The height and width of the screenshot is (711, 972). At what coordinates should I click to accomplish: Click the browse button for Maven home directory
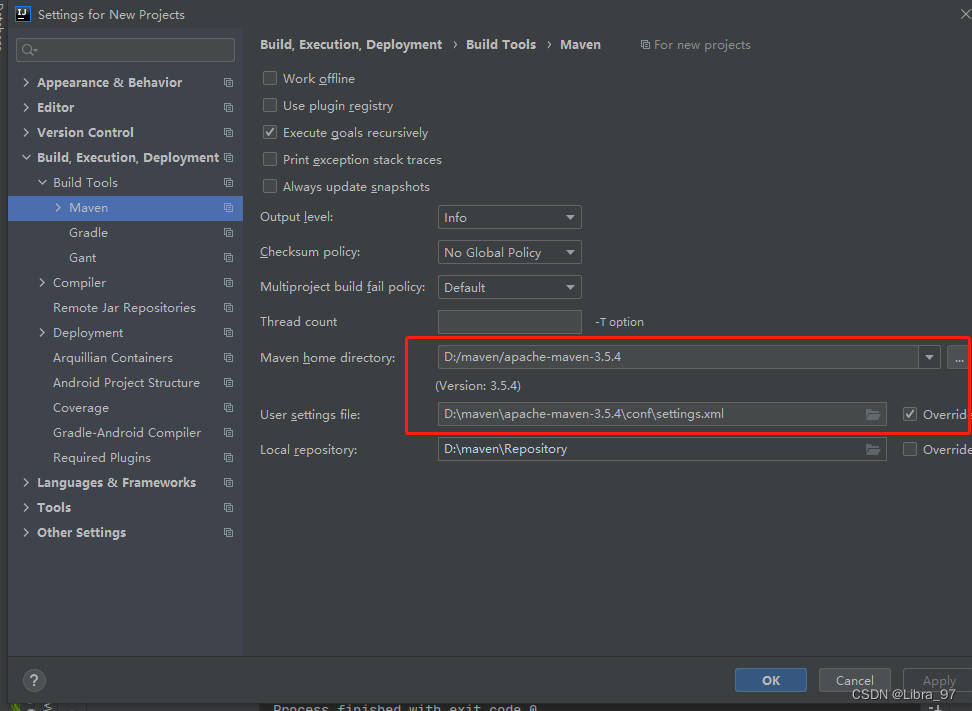pos(959,357)
